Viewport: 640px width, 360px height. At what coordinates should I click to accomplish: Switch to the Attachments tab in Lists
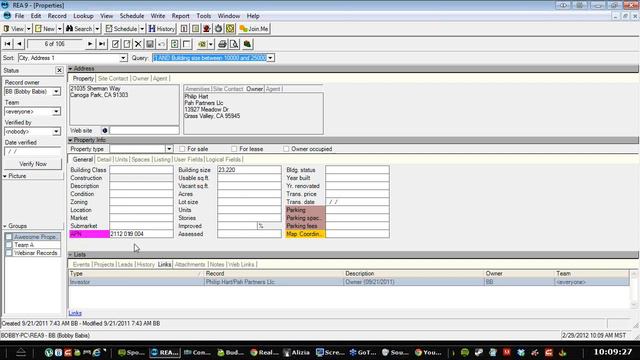pos(190,264)
